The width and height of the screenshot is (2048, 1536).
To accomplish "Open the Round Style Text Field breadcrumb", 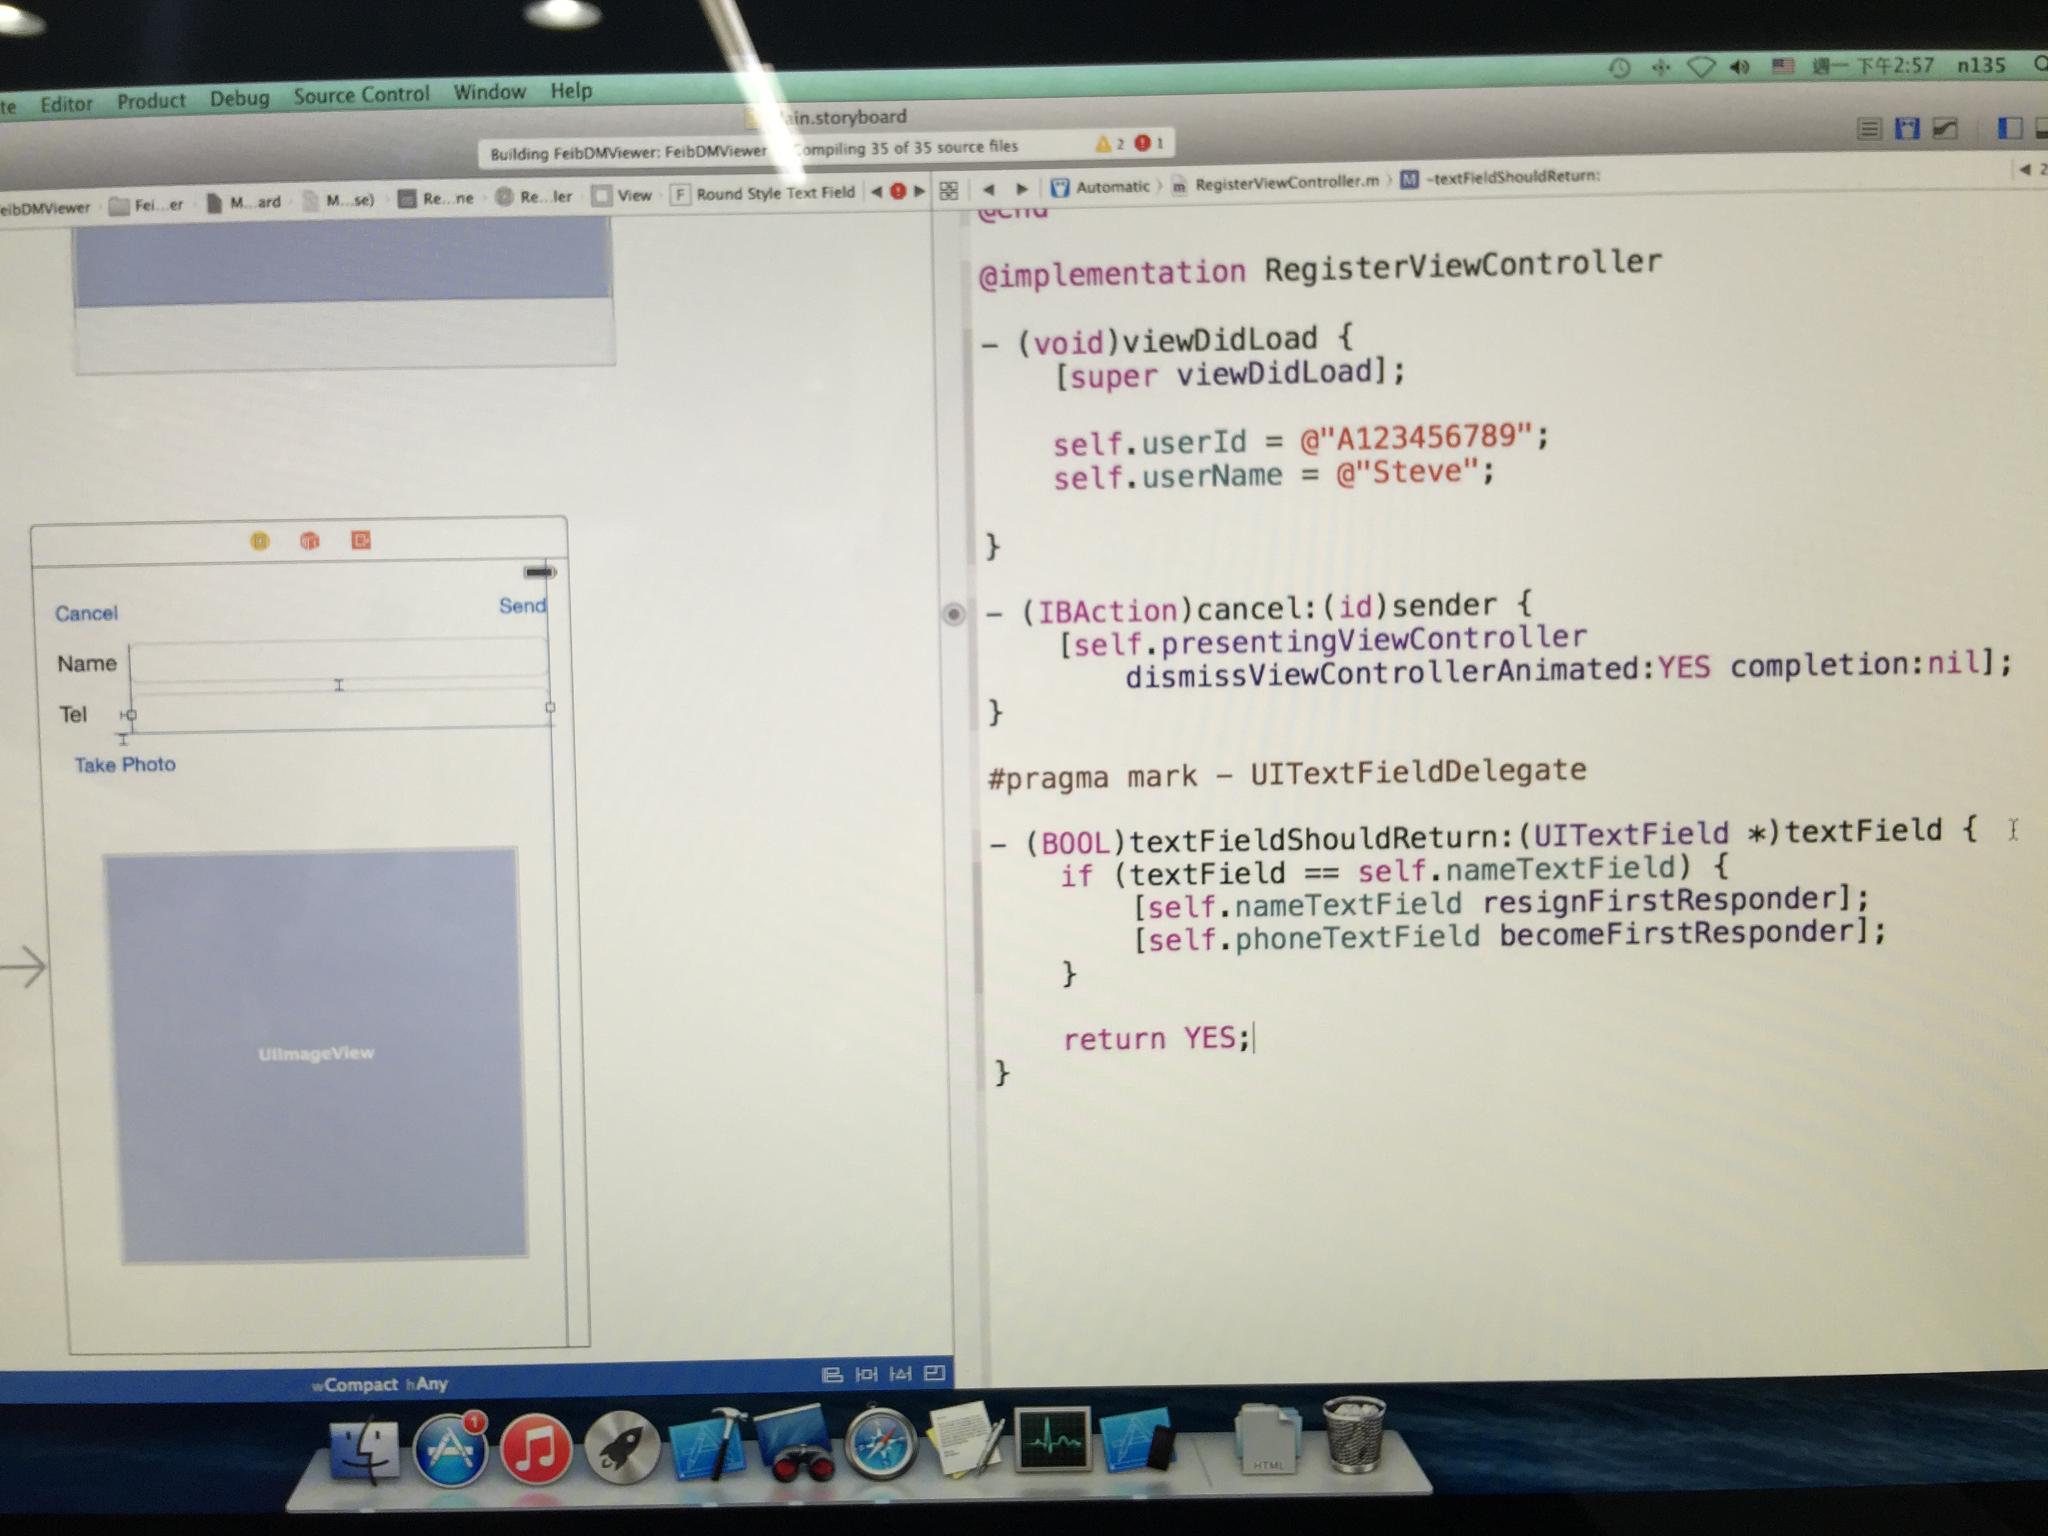I will (x=764, y=193).
